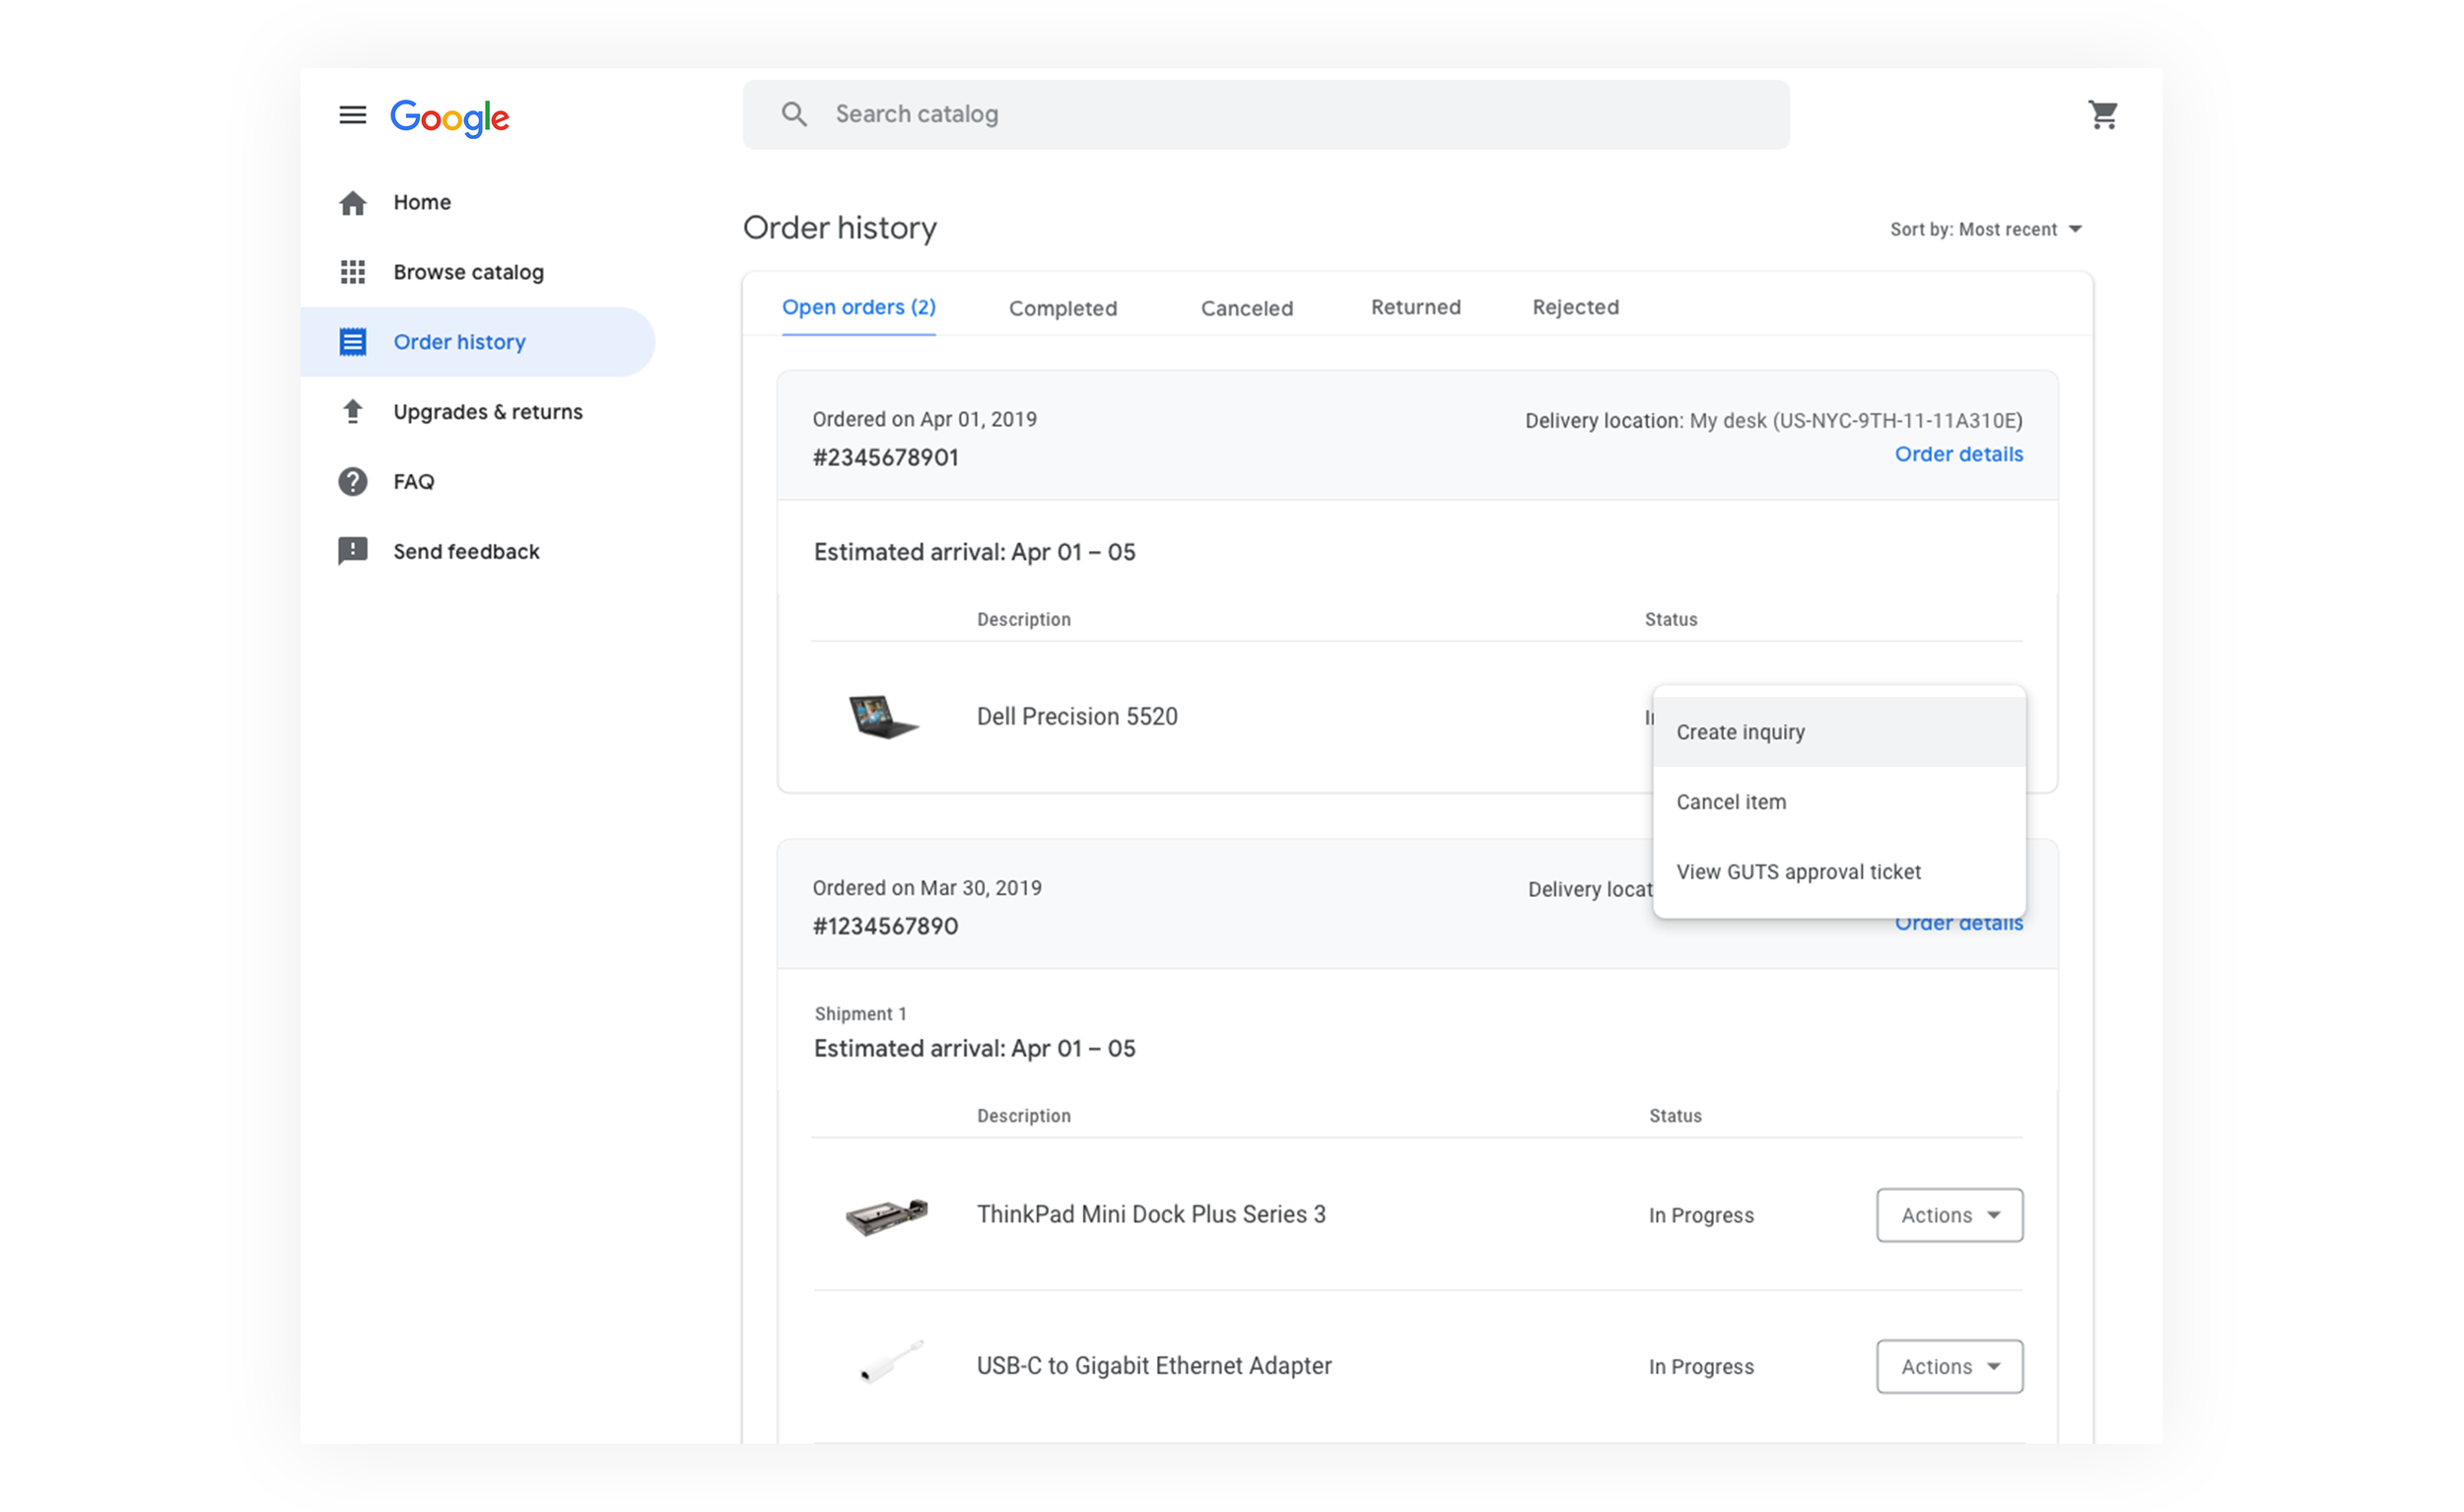Image resolution: width=2464 pixels, height=1512 pixels.
Task: Open Actions dropdown for ThinkPad Mini Dock
Action: [x=1948, y=1215]
